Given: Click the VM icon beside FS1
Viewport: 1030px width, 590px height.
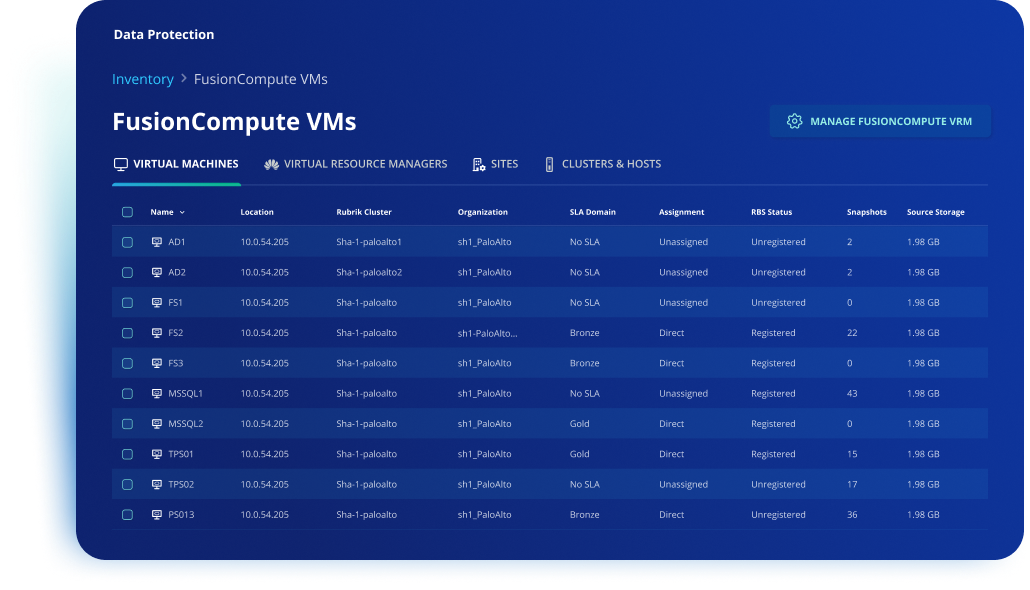Looking at the screenshot, I should pyautogui.click(x=156, y=302).
